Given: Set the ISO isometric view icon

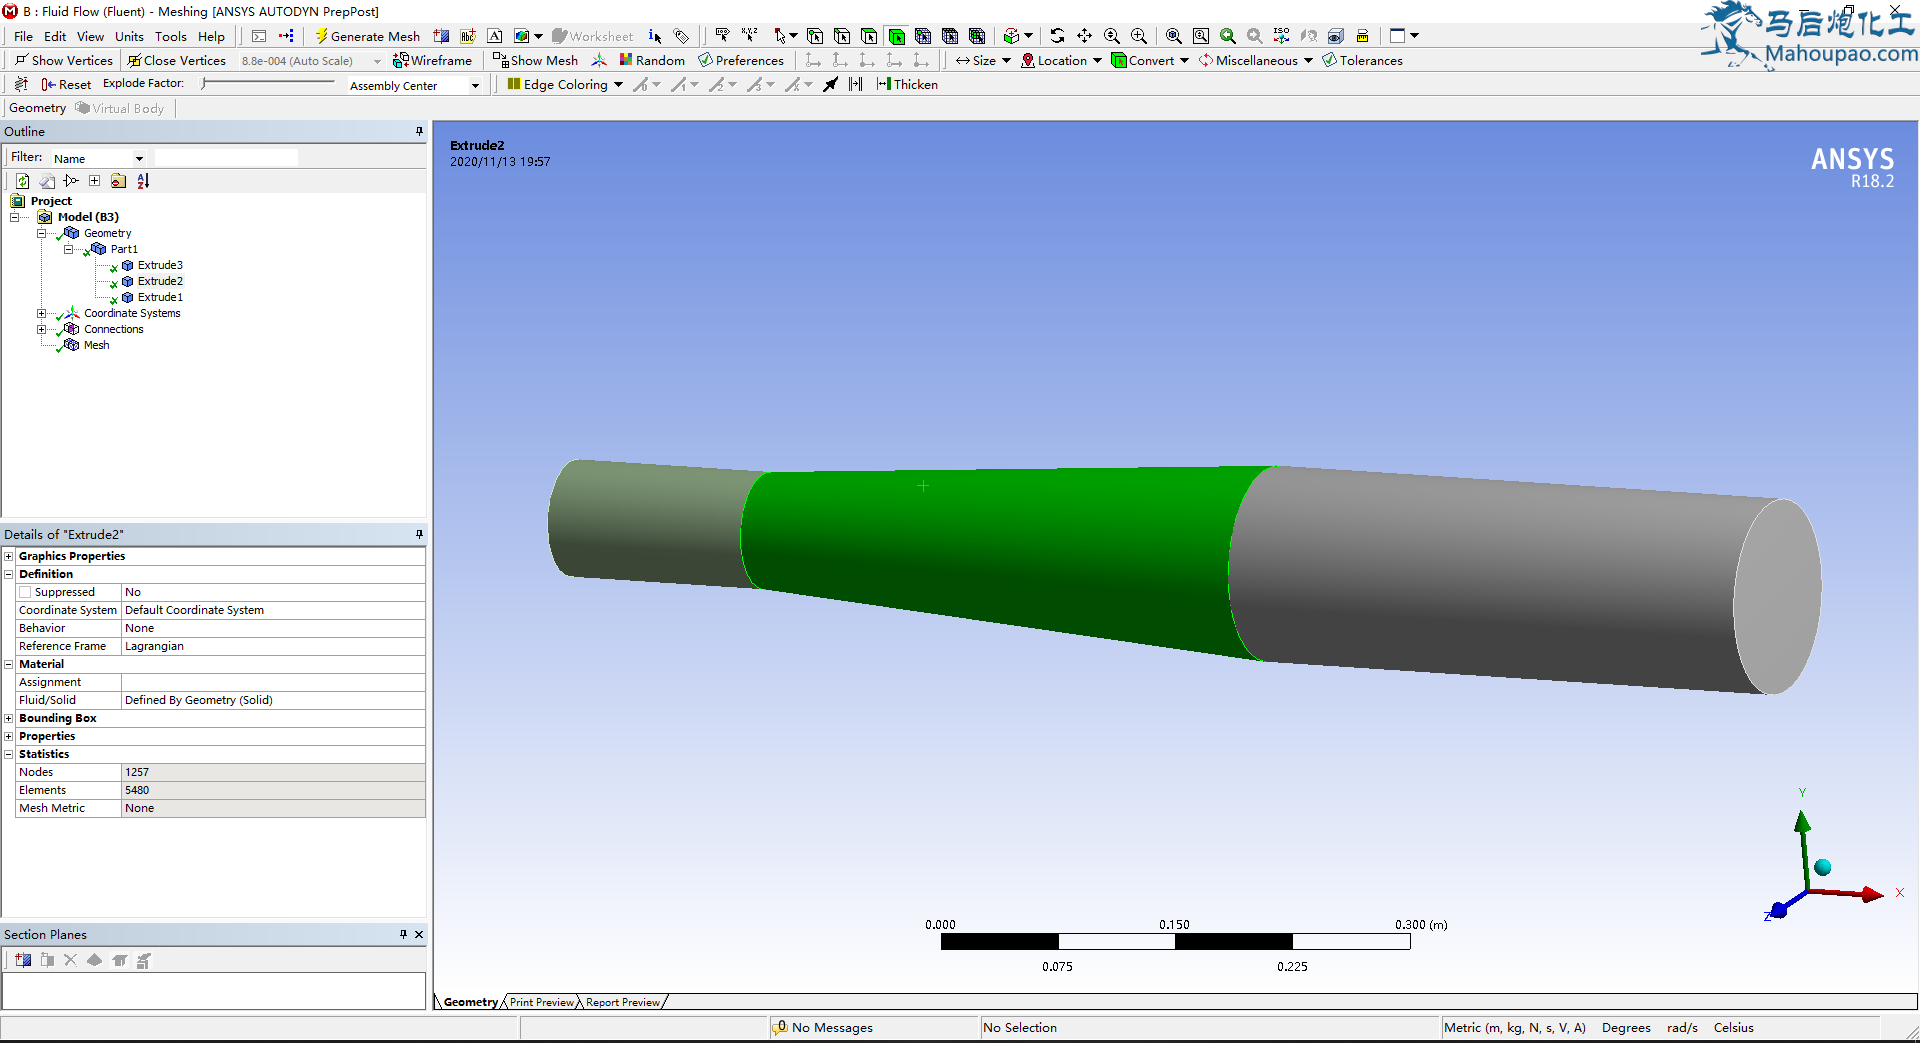Looking at the screenshot, I should tap(1281, 36).
